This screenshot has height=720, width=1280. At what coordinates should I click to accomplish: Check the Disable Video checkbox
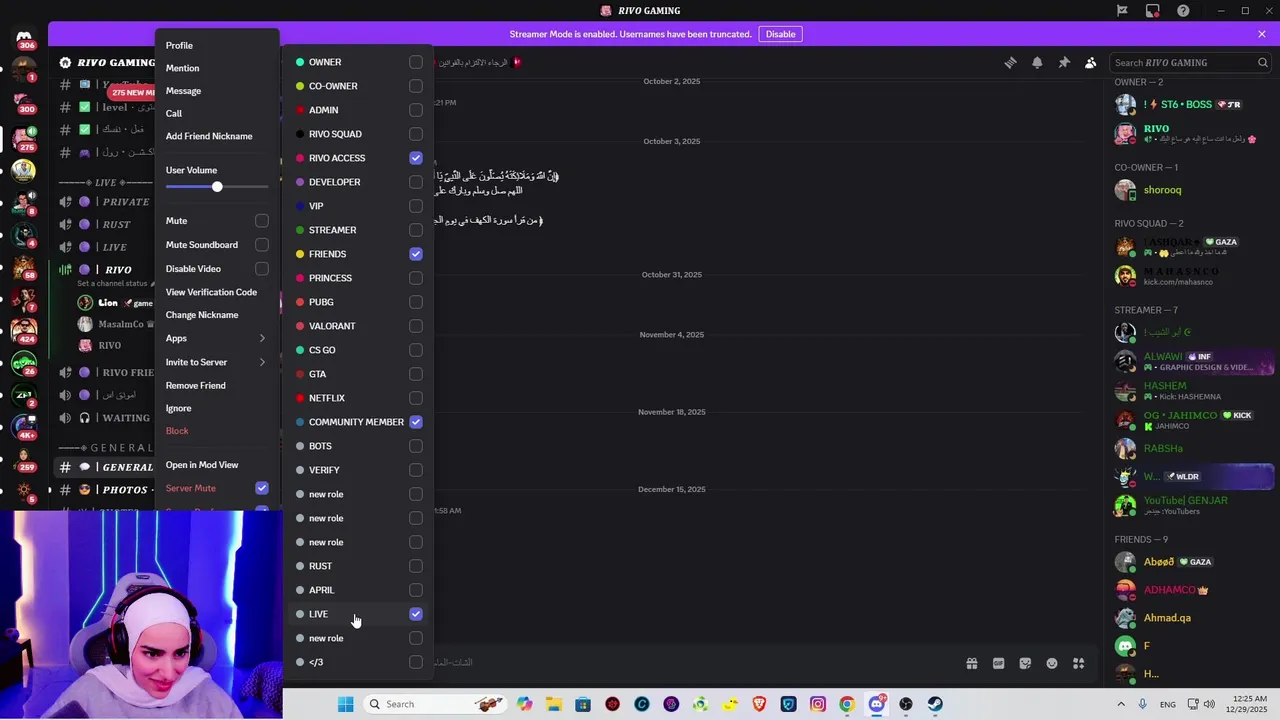click(x=262, y=269)
